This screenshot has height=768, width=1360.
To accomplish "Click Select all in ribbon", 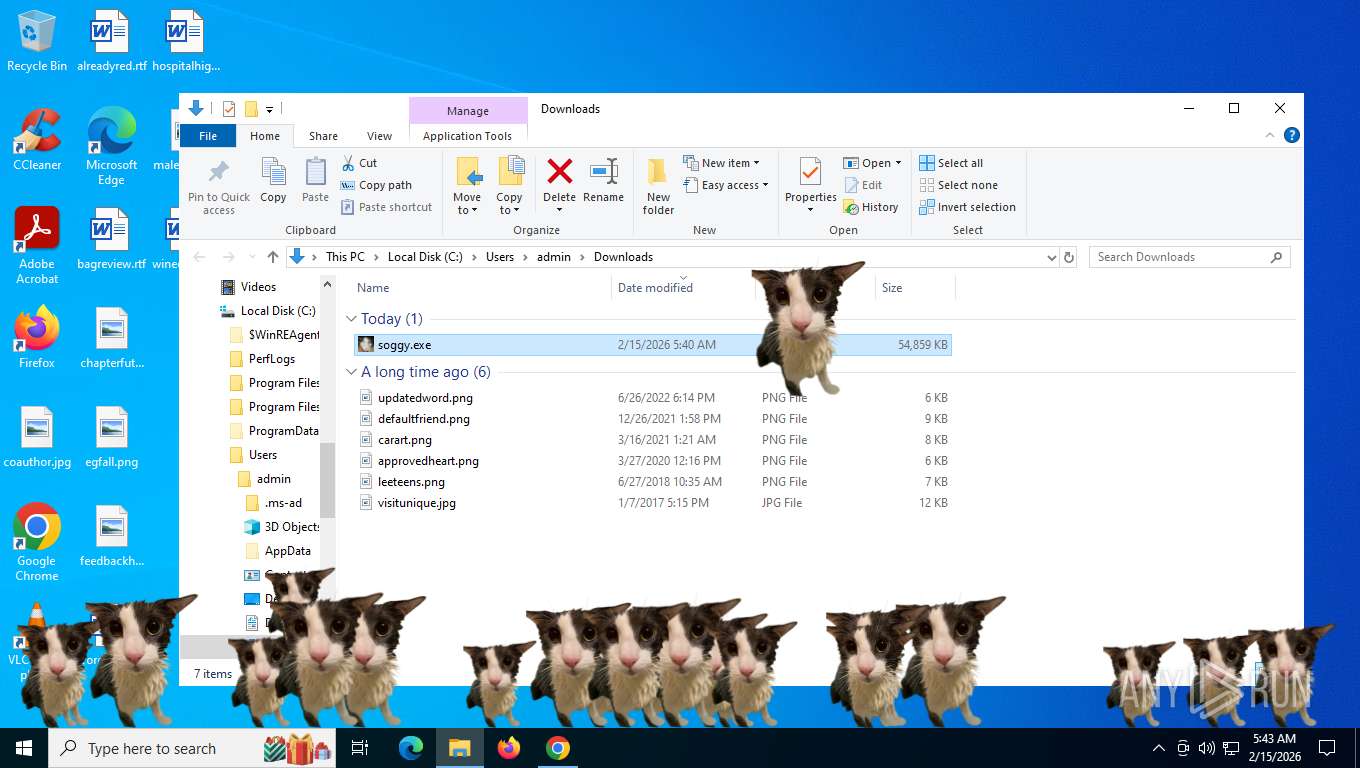I will (951, 163).
